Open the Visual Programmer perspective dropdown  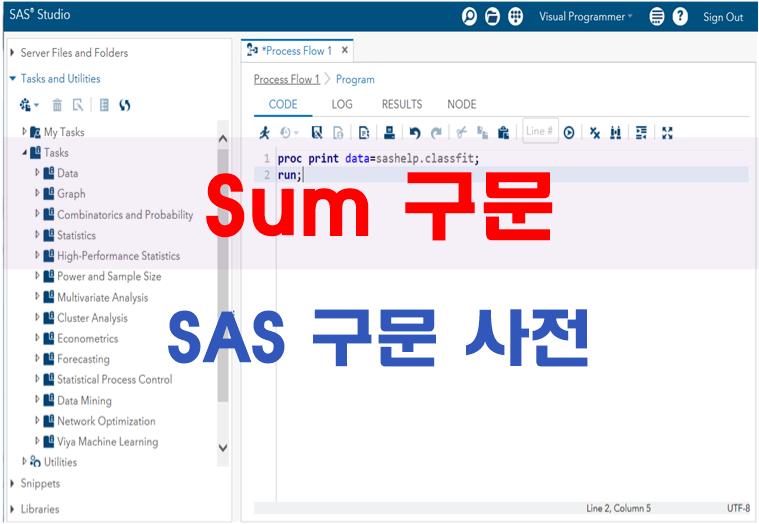[x=586, y=16]
